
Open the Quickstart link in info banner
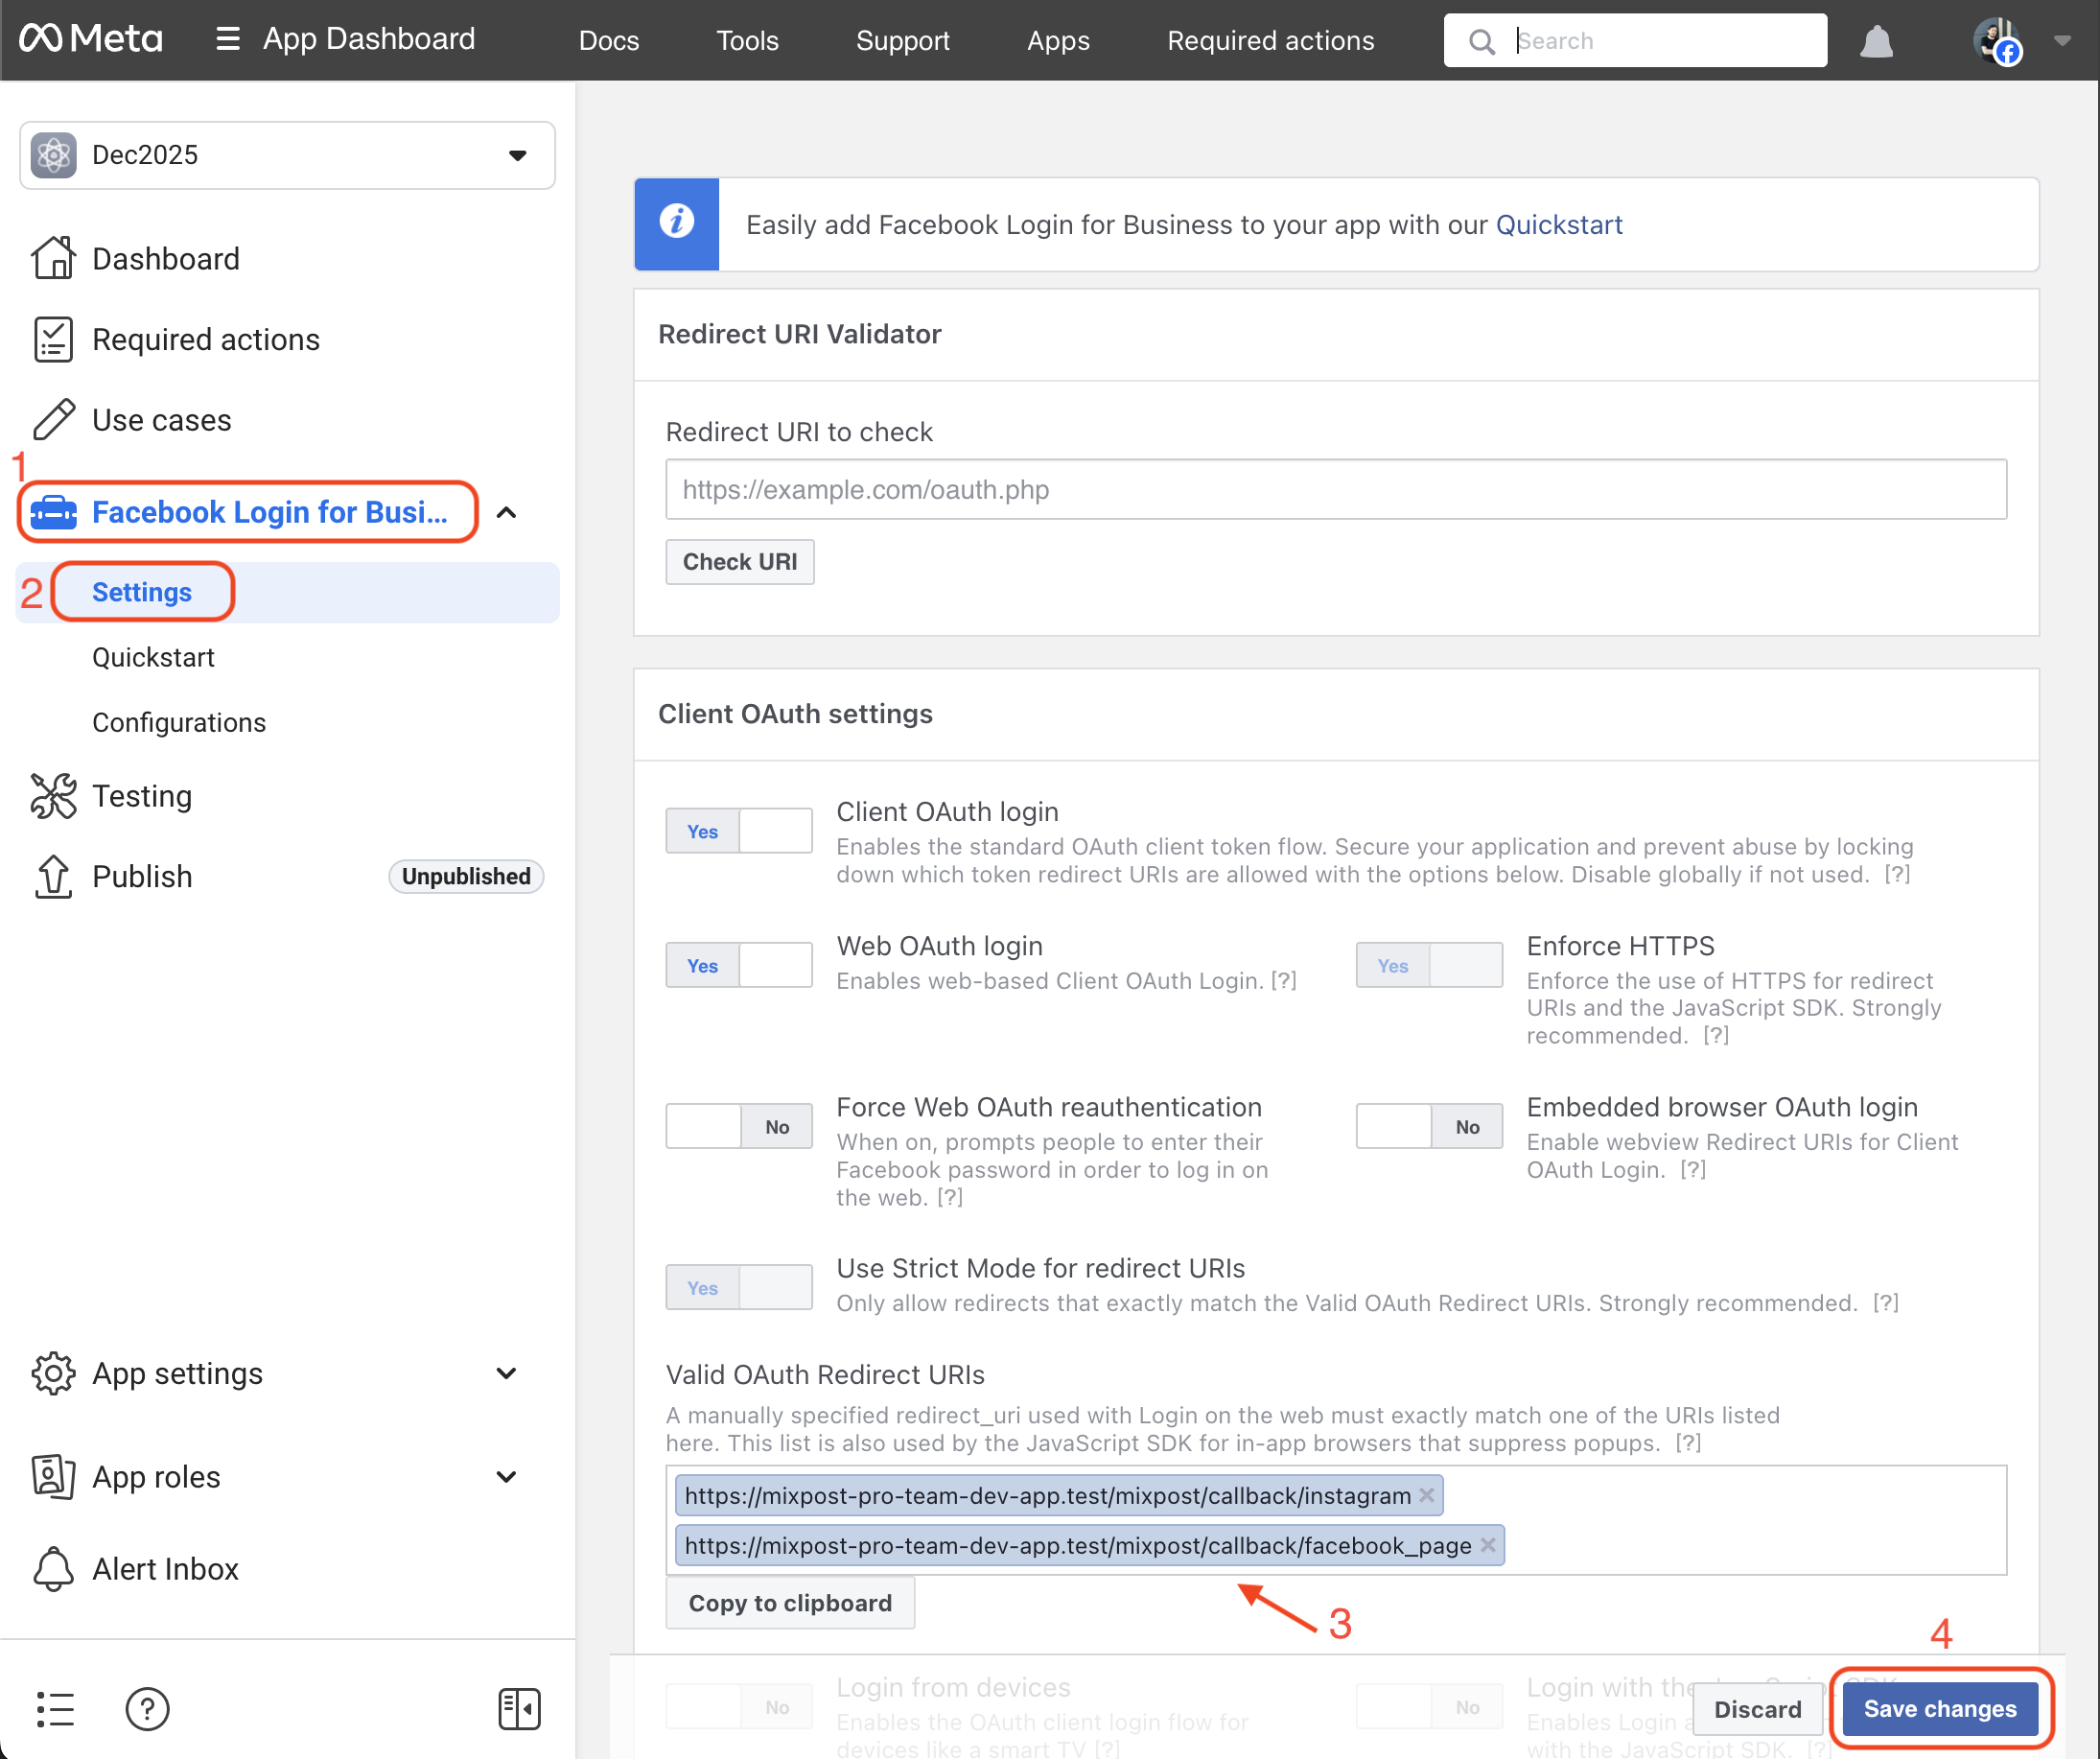pyautogui.click(x=1558, y=225)
